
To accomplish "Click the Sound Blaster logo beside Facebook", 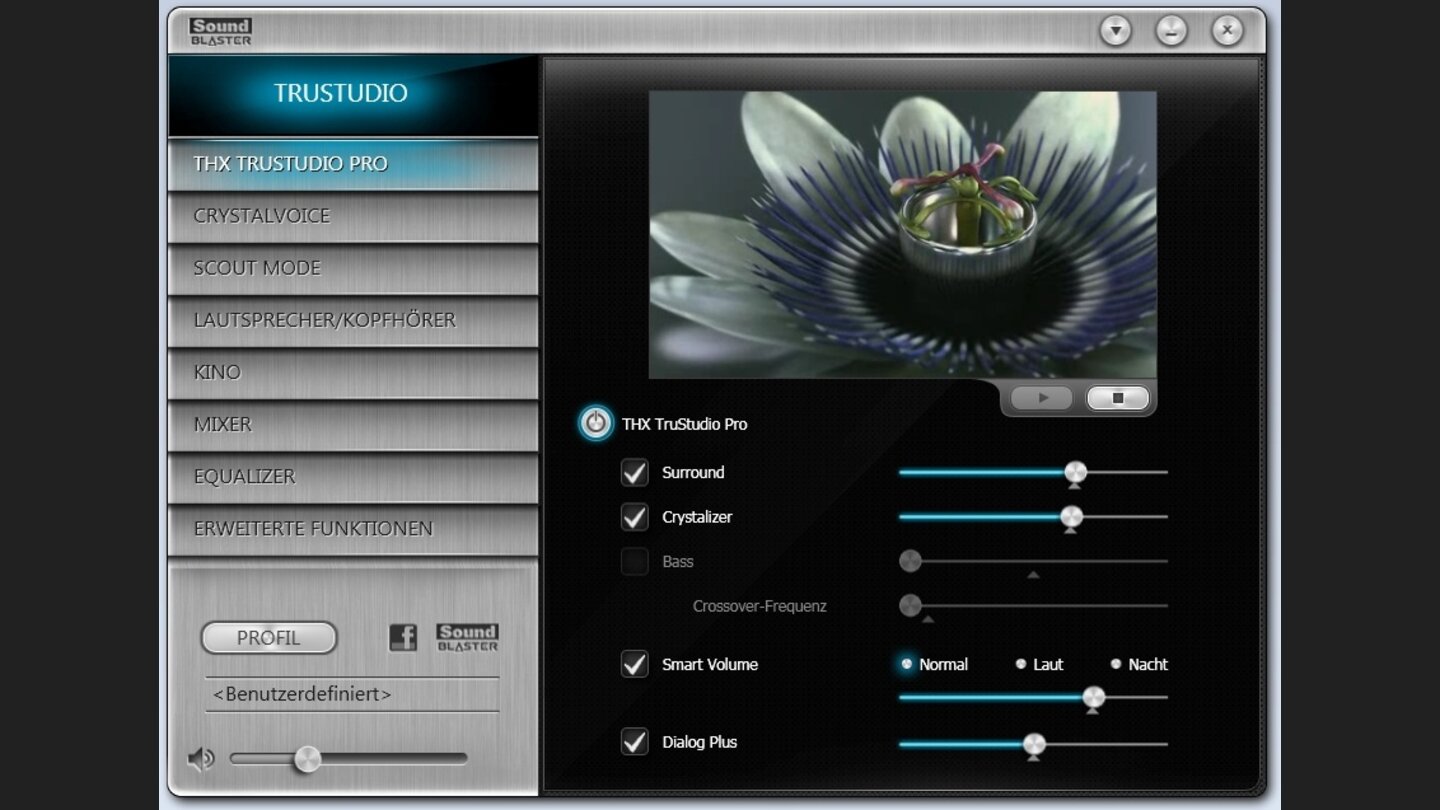I will (467, 637).
